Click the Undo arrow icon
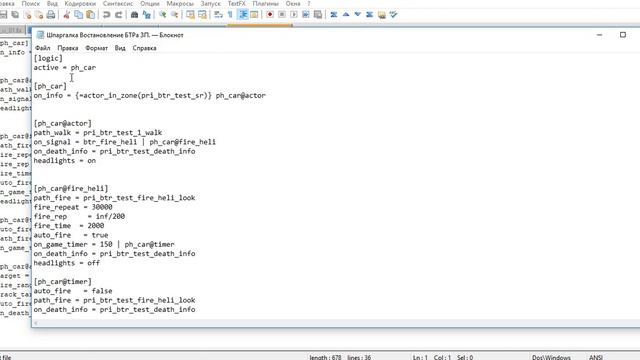Screen dimensions: 640x360 click(x=107, y=15)
